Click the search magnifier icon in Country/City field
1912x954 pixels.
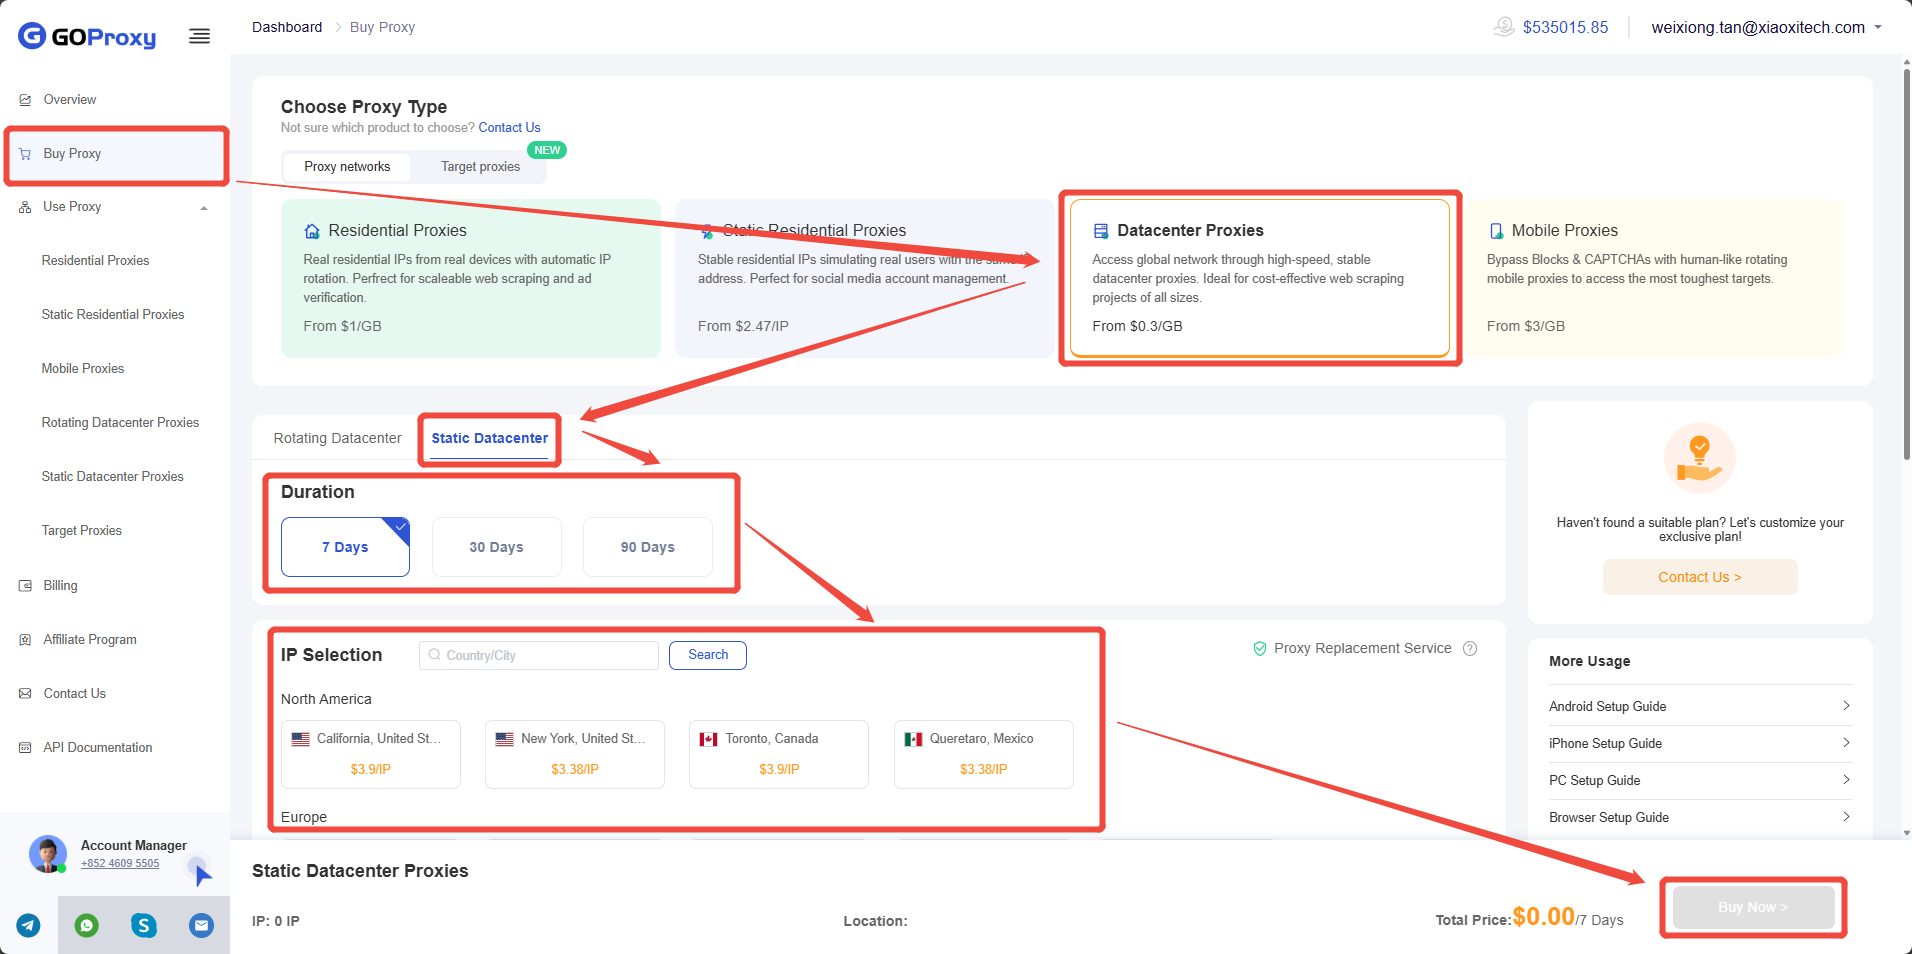click(434, 655)
